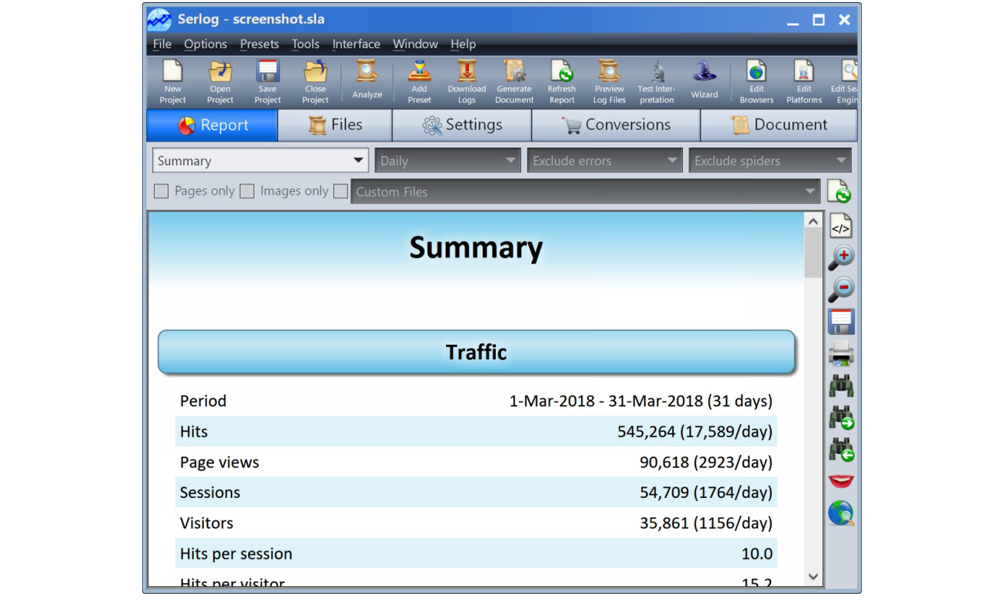View HTML source code icon
This screenshot has height=600, width=1000.
pyautogui.click(x=841, y=227)
